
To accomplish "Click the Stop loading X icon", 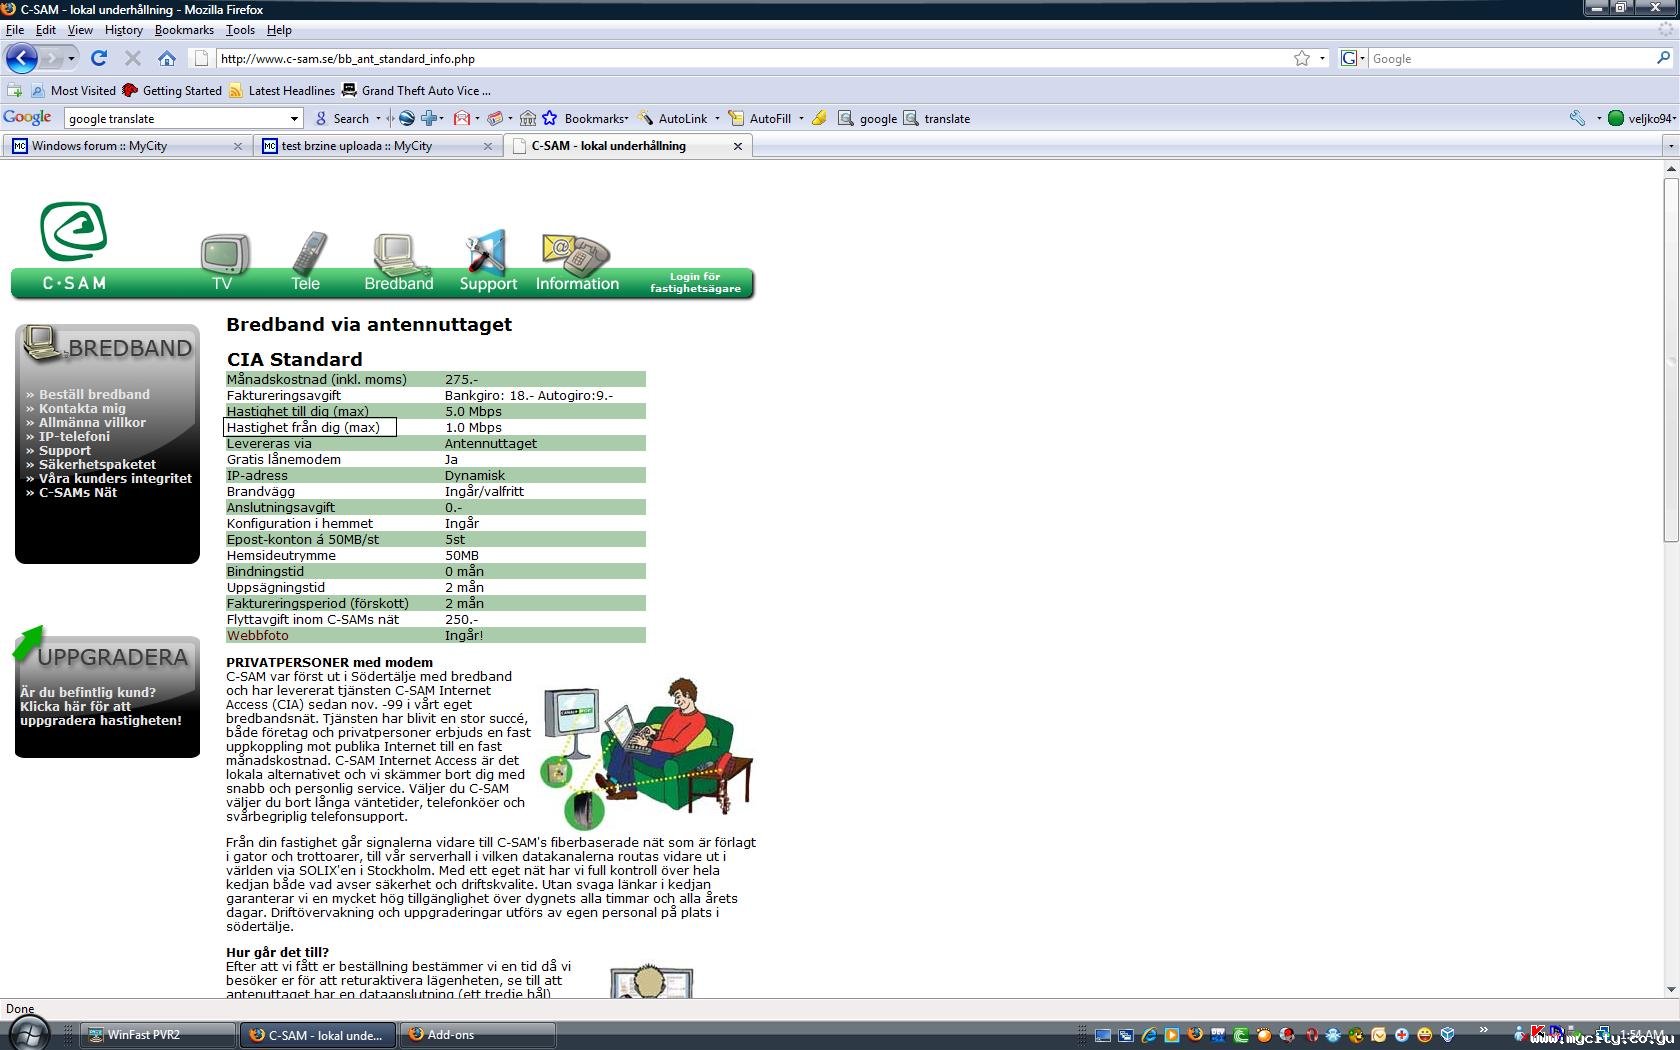I will [x=133, y=58].
